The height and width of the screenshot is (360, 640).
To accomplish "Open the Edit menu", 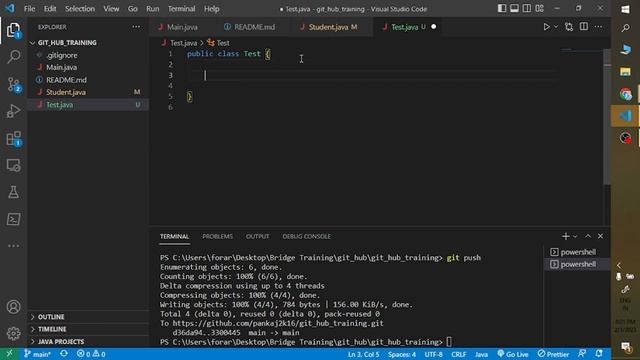I will click(50, 9).
